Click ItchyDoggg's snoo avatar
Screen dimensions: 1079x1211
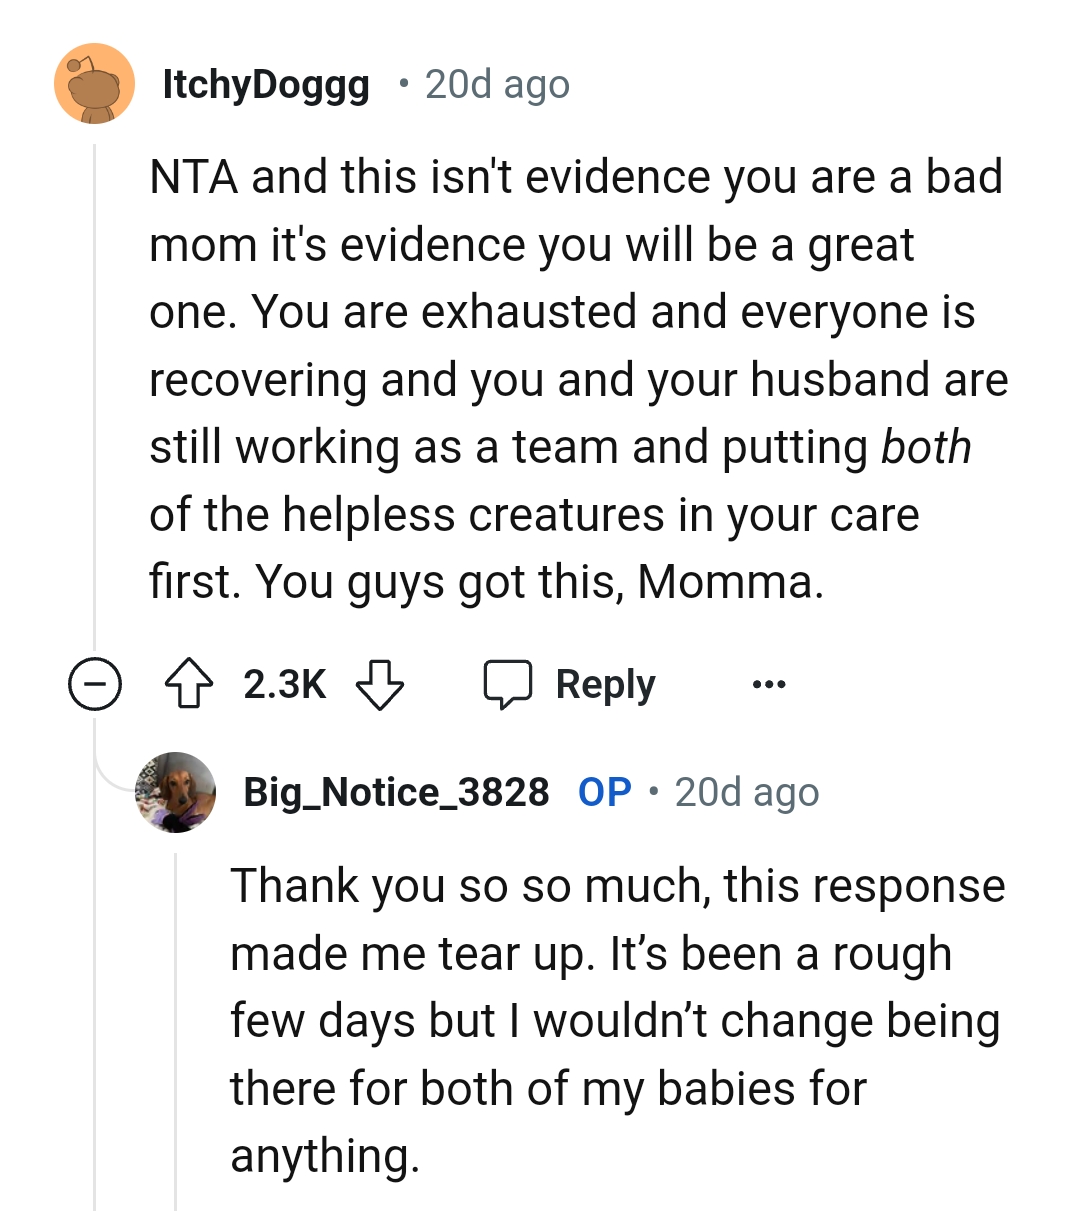[93, 84]
